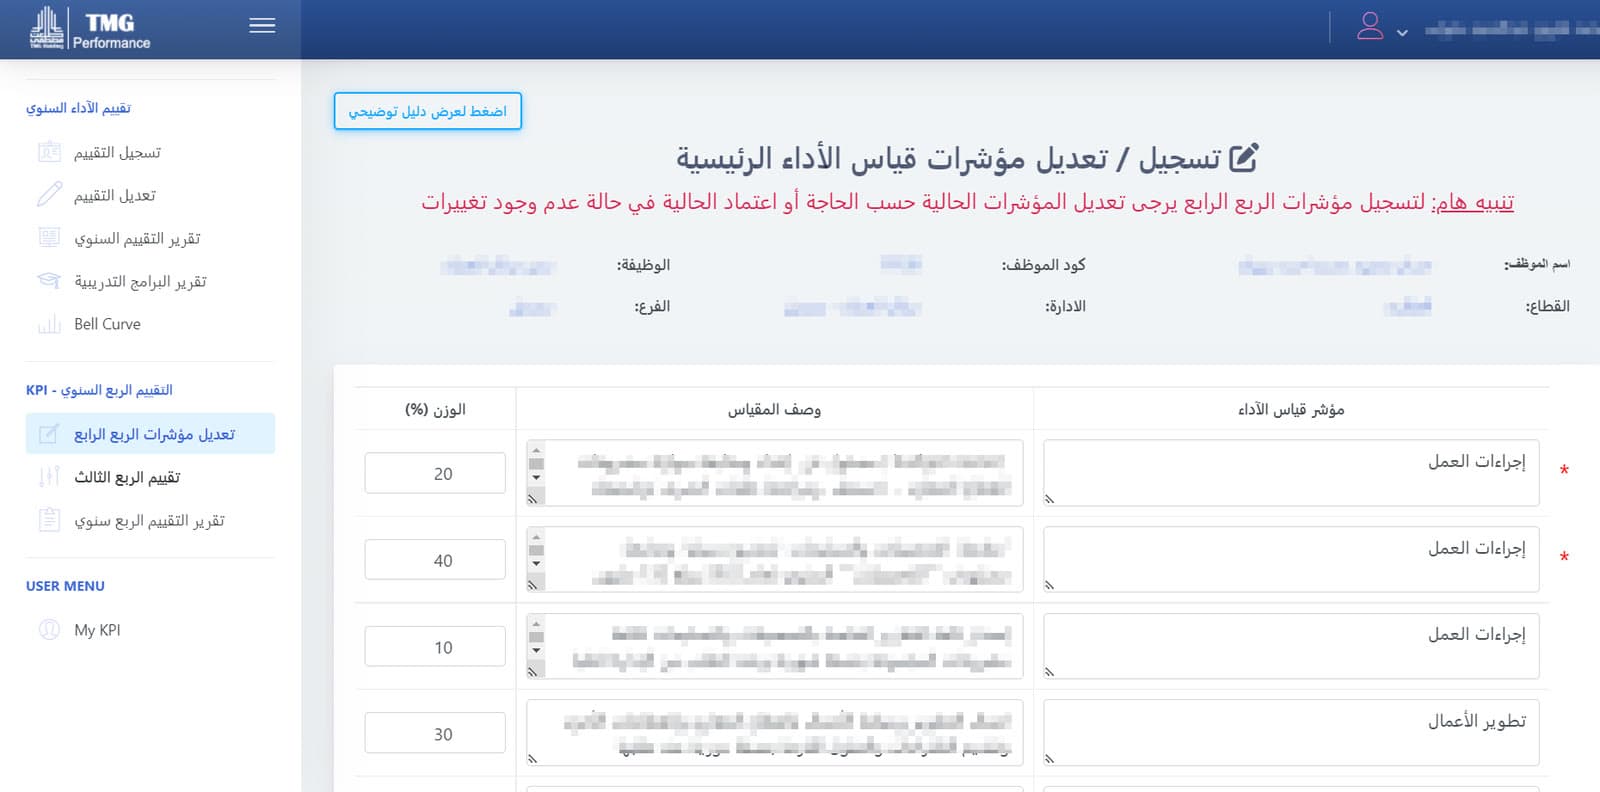Open the user profile avatar icon
This screenshot has width=1600, height=792.
[1370, 26]
